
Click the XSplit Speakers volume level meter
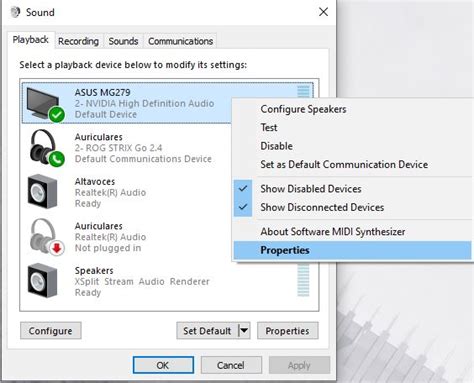point(303,280)
